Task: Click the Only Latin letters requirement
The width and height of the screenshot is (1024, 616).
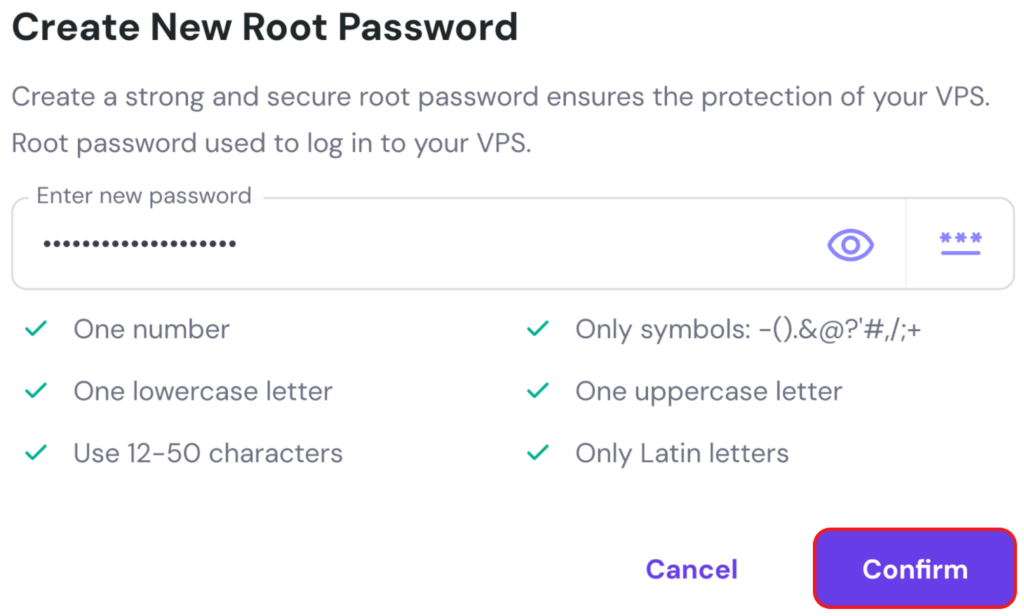Action: (681, 452)
